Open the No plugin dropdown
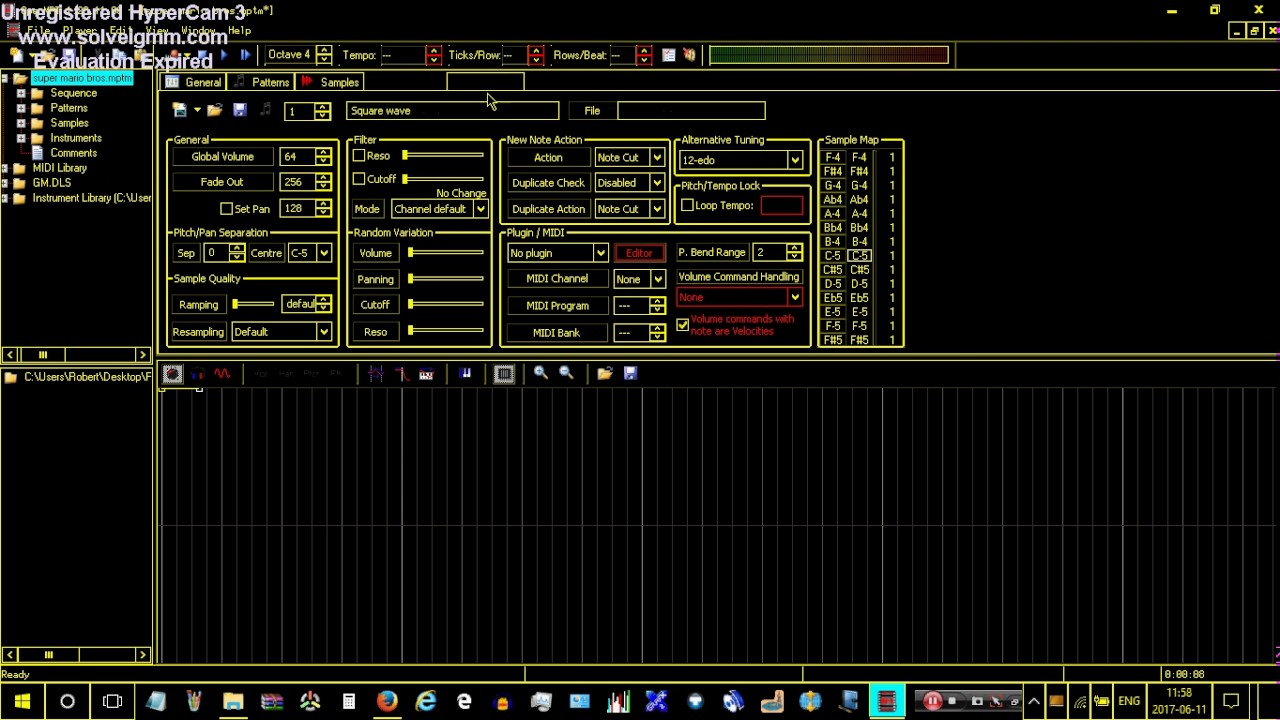 click(557, 253)
